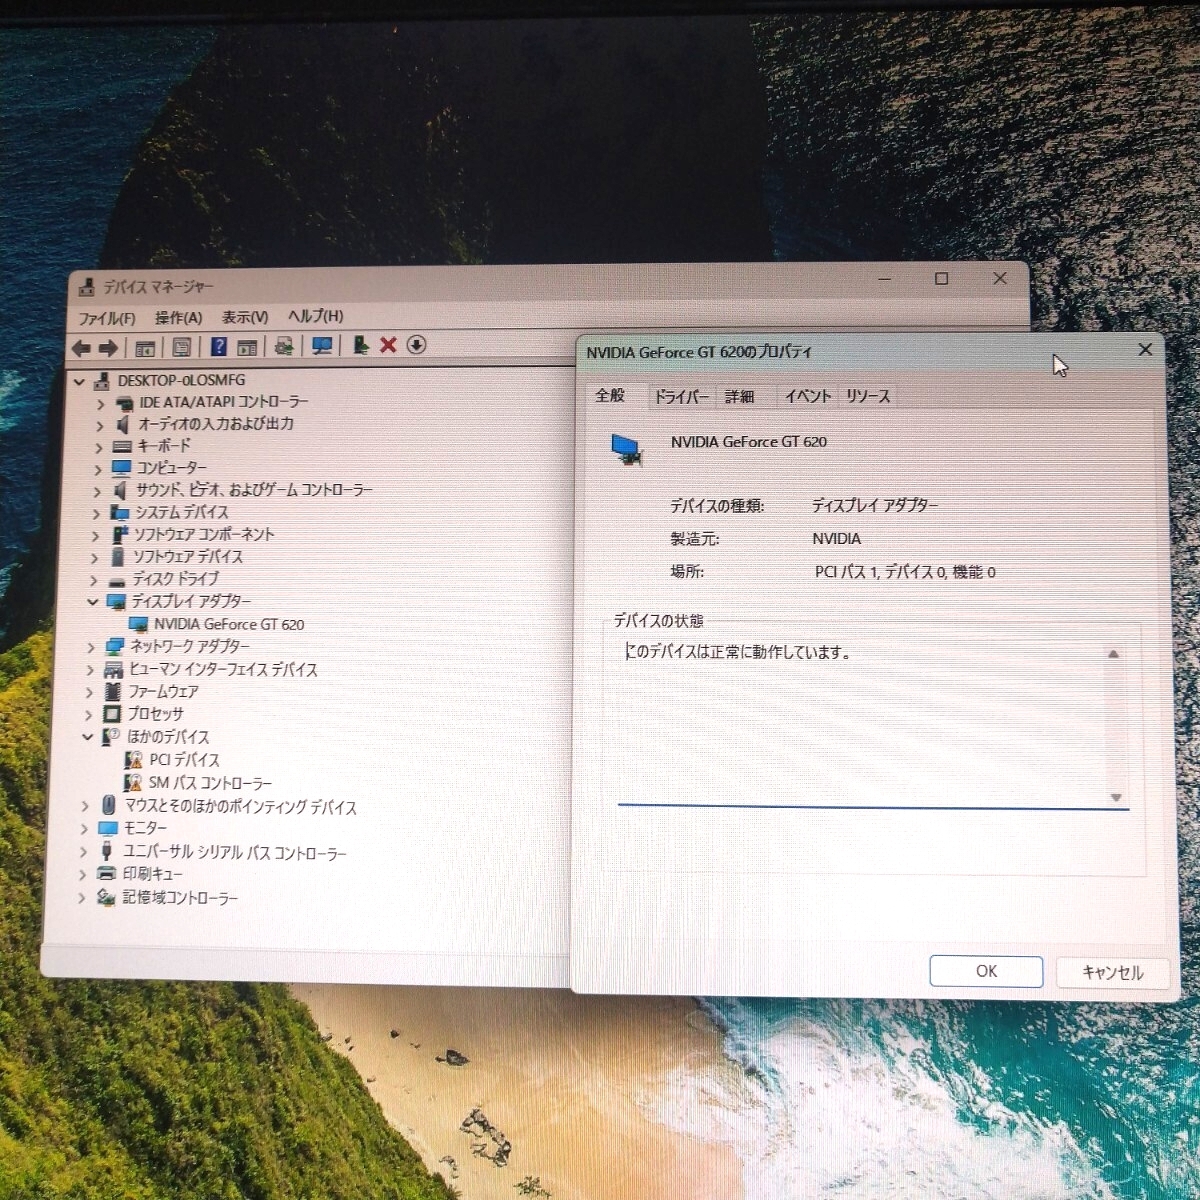Click the Show/Hide console tree icon

pos(145,347)
